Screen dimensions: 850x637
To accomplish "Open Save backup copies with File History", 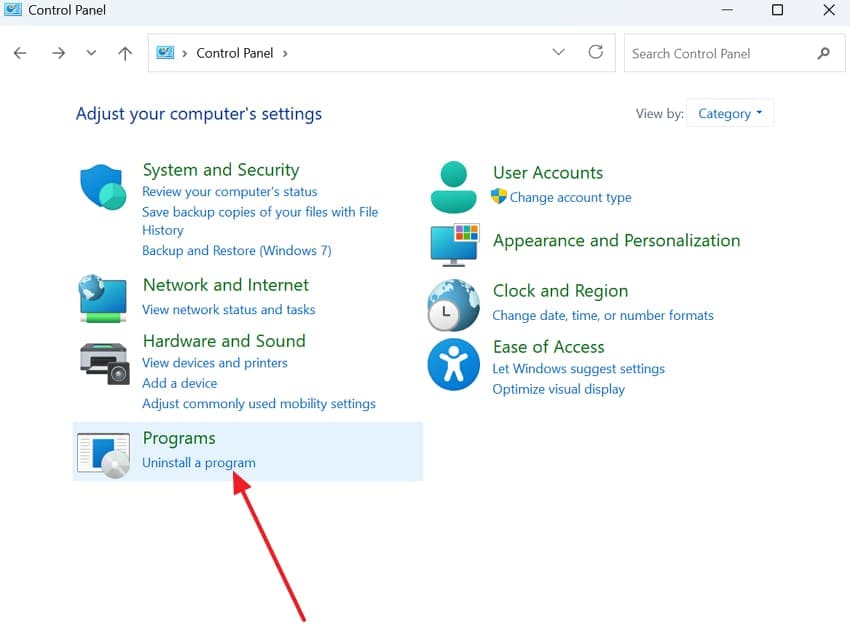I will tap(260, 221).
